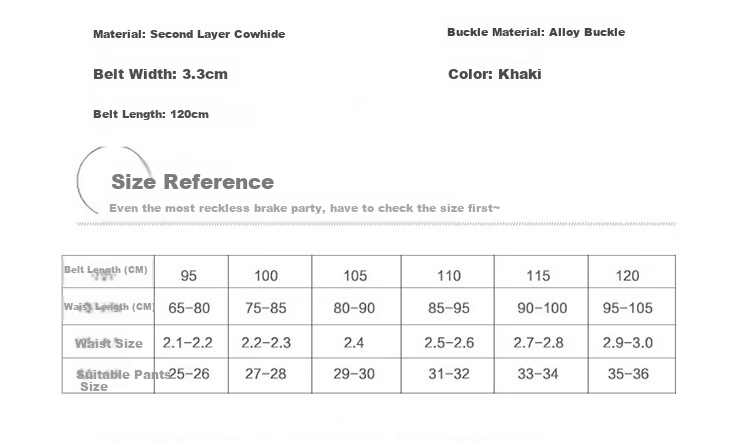Select the 29-30 pants size cell
The image size is (750, 442).
pyautogui.click(x=356, y=376)
